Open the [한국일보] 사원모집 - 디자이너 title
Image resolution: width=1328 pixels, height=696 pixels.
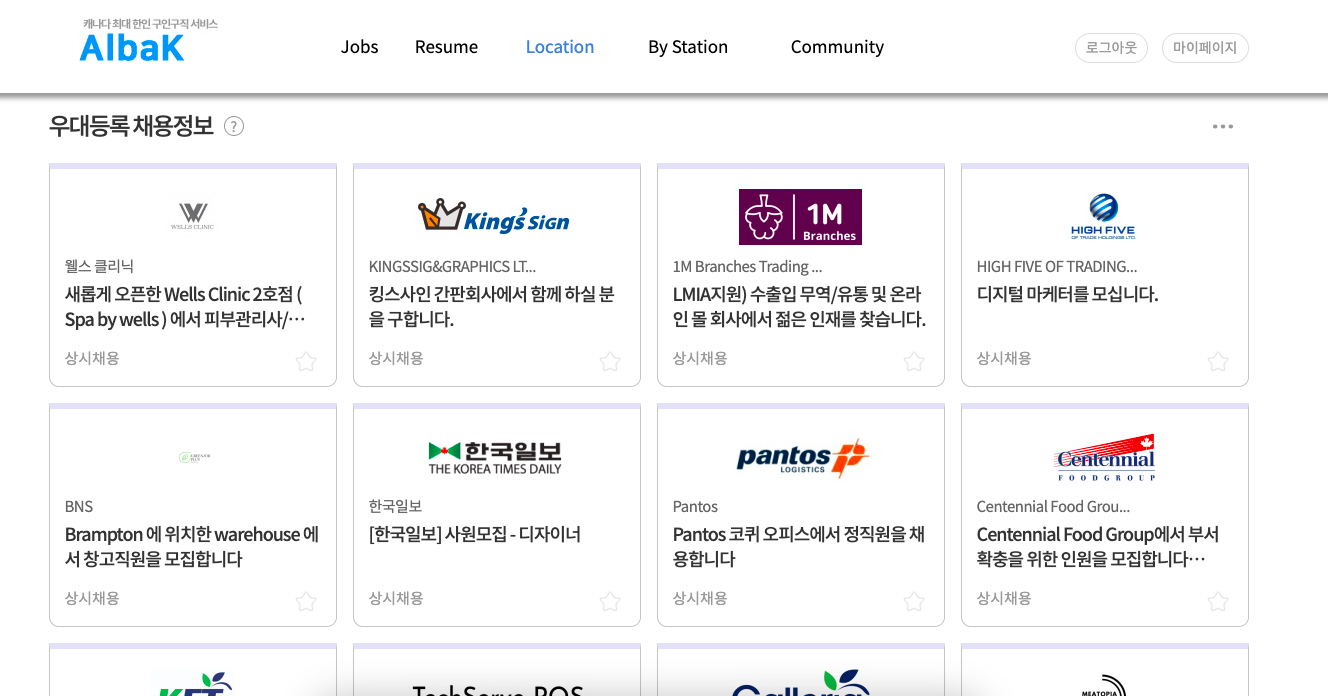474,534
